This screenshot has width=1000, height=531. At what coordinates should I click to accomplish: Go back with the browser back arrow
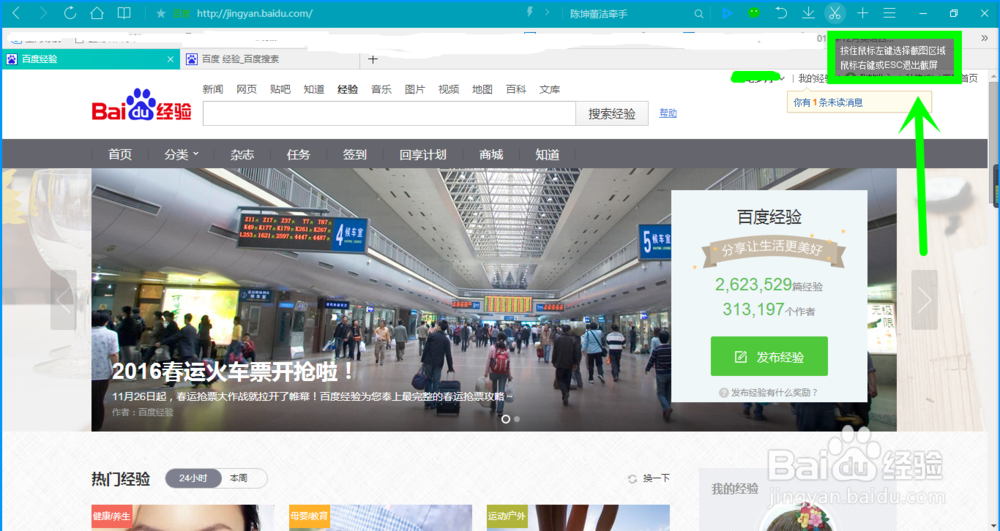point(16,13)
